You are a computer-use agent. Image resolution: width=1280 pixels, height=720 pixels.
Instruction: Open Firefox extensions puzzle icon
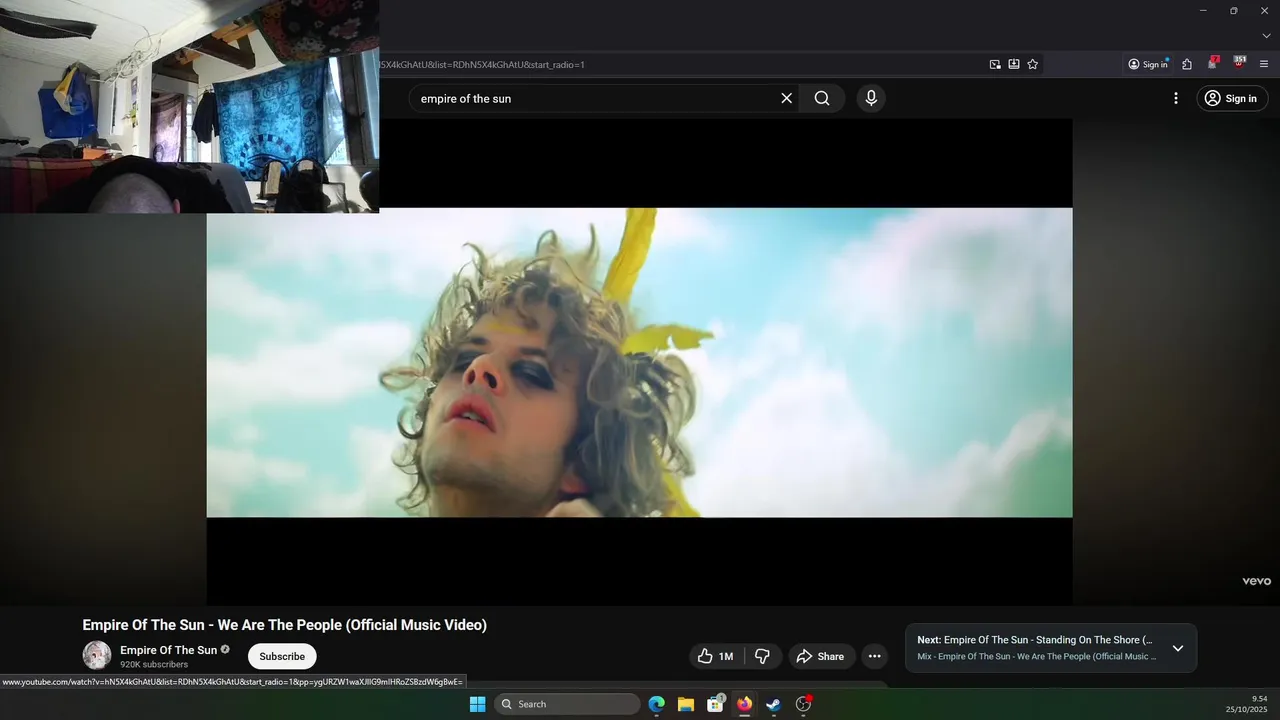(1187, 64)
